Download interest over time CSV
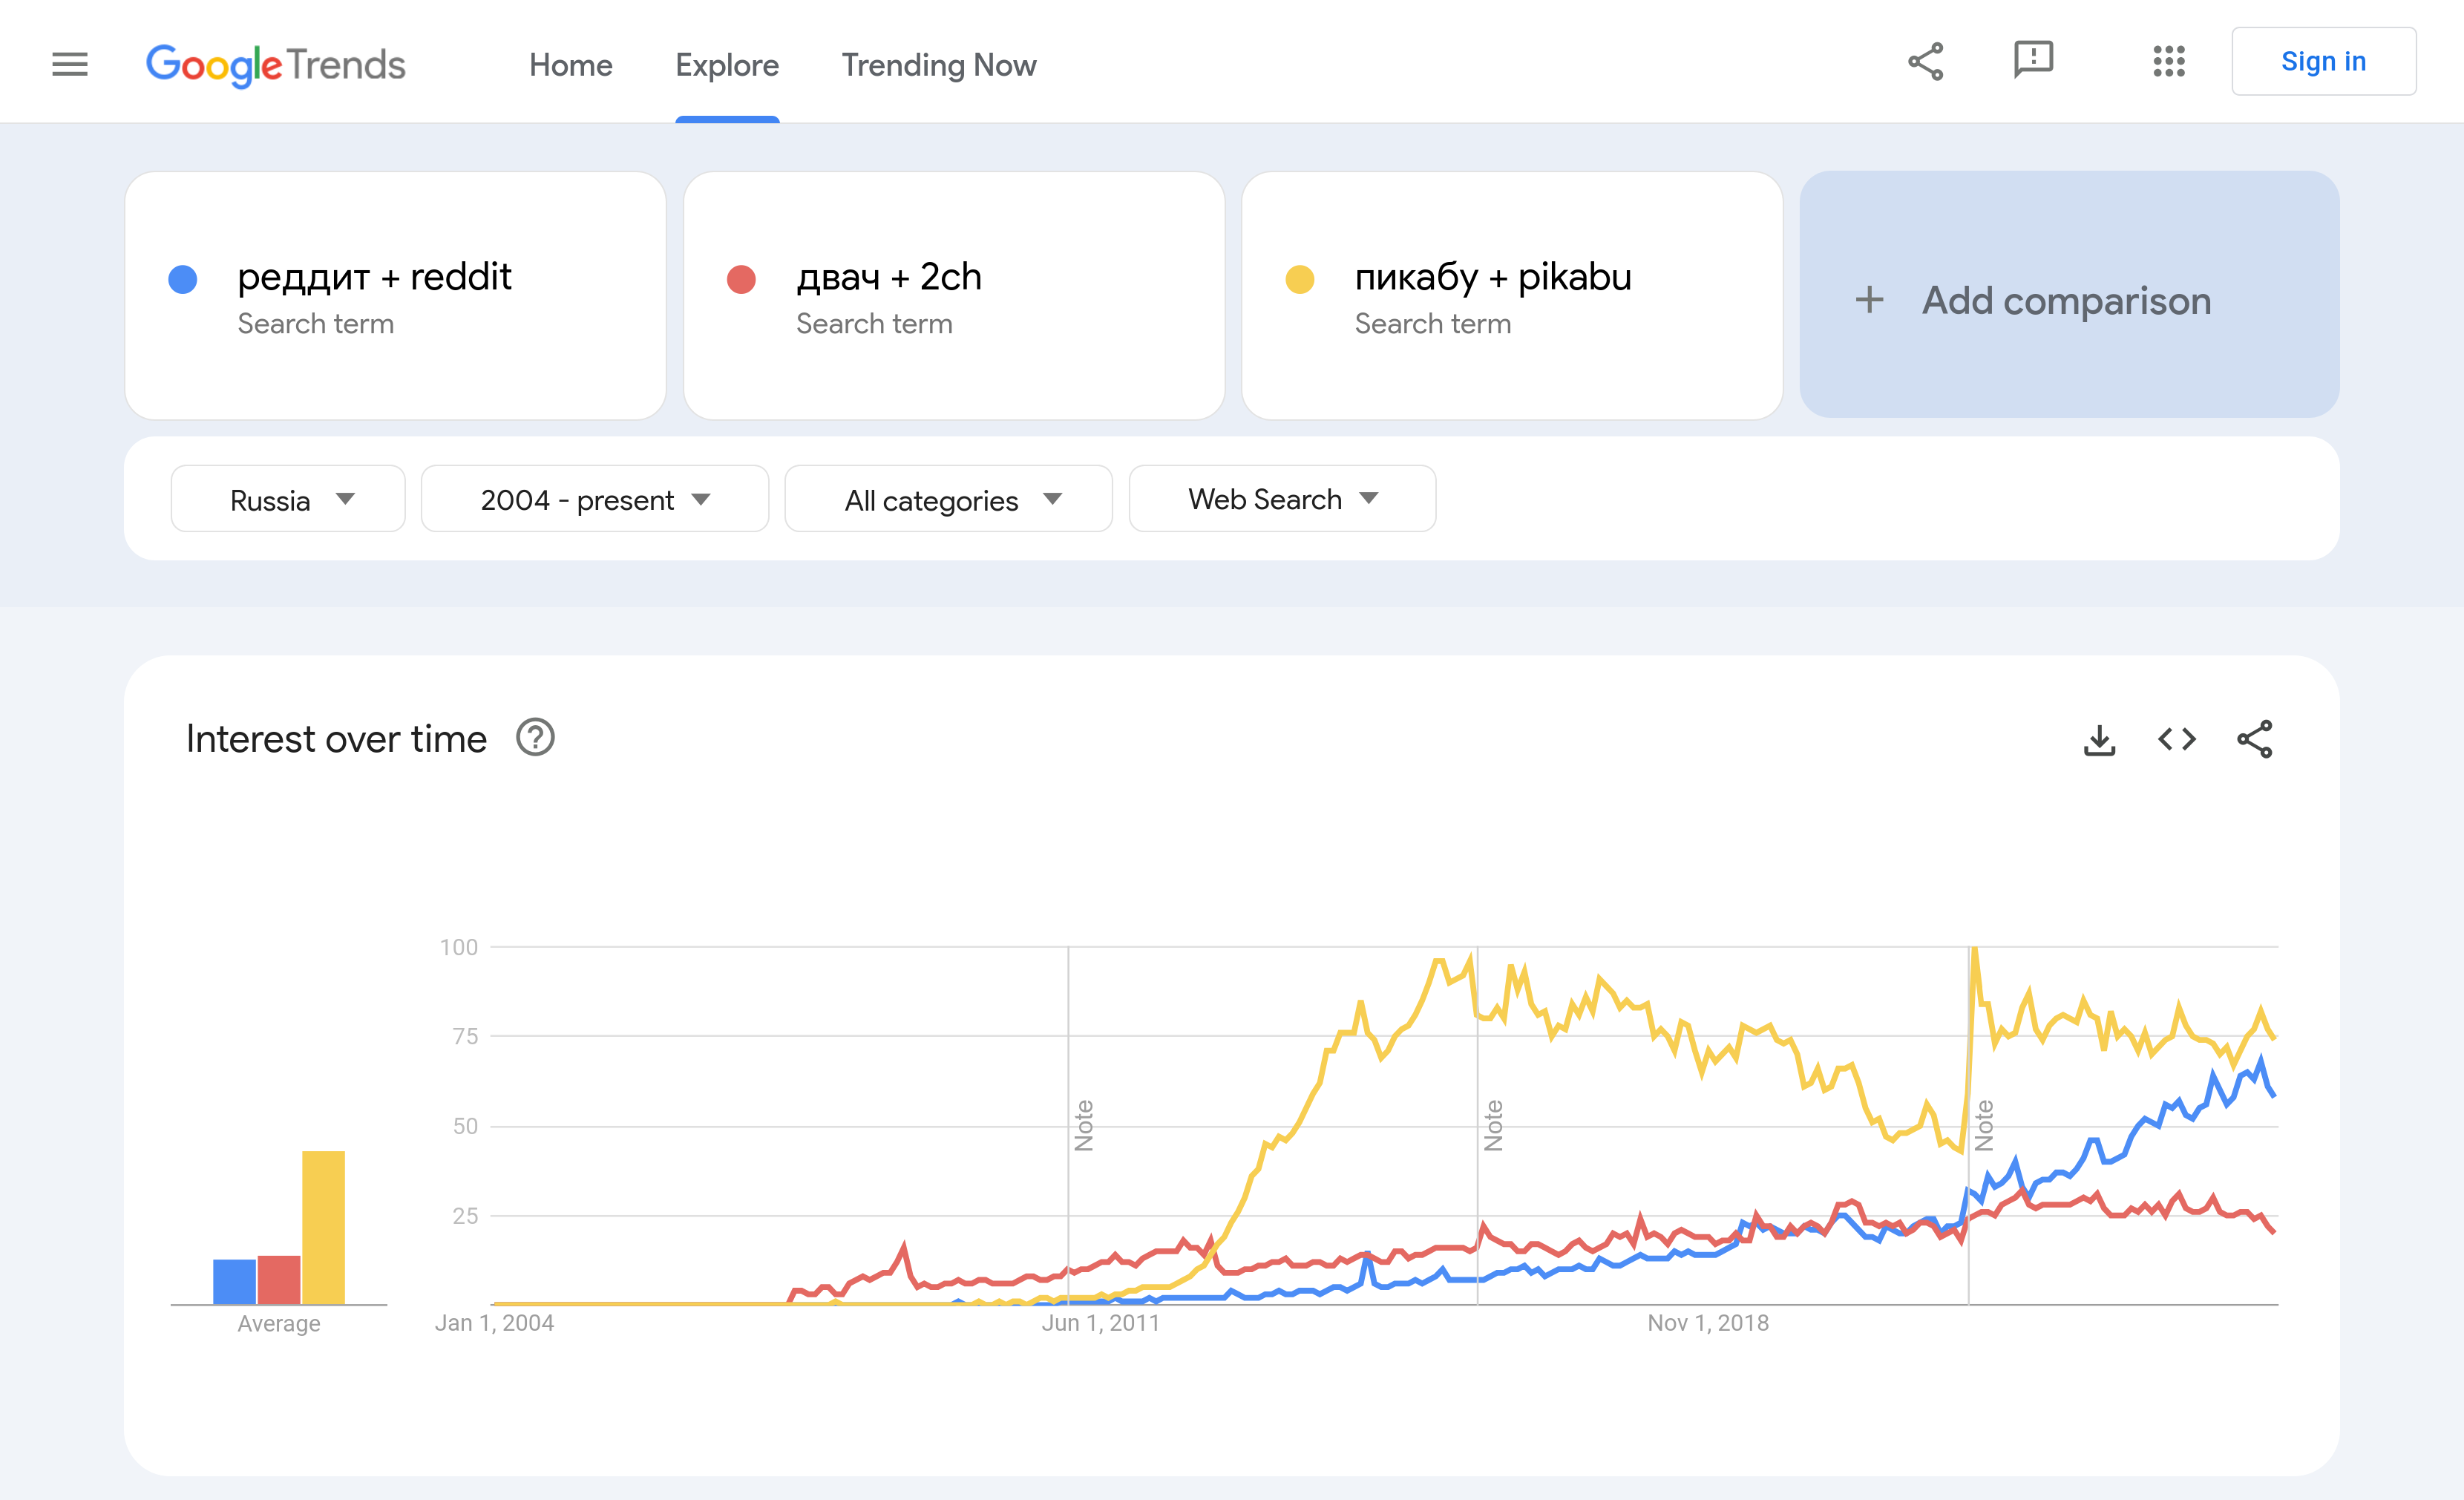Image resolution: width=2464 pixels, height=1500 pixels. (2099, 740)
